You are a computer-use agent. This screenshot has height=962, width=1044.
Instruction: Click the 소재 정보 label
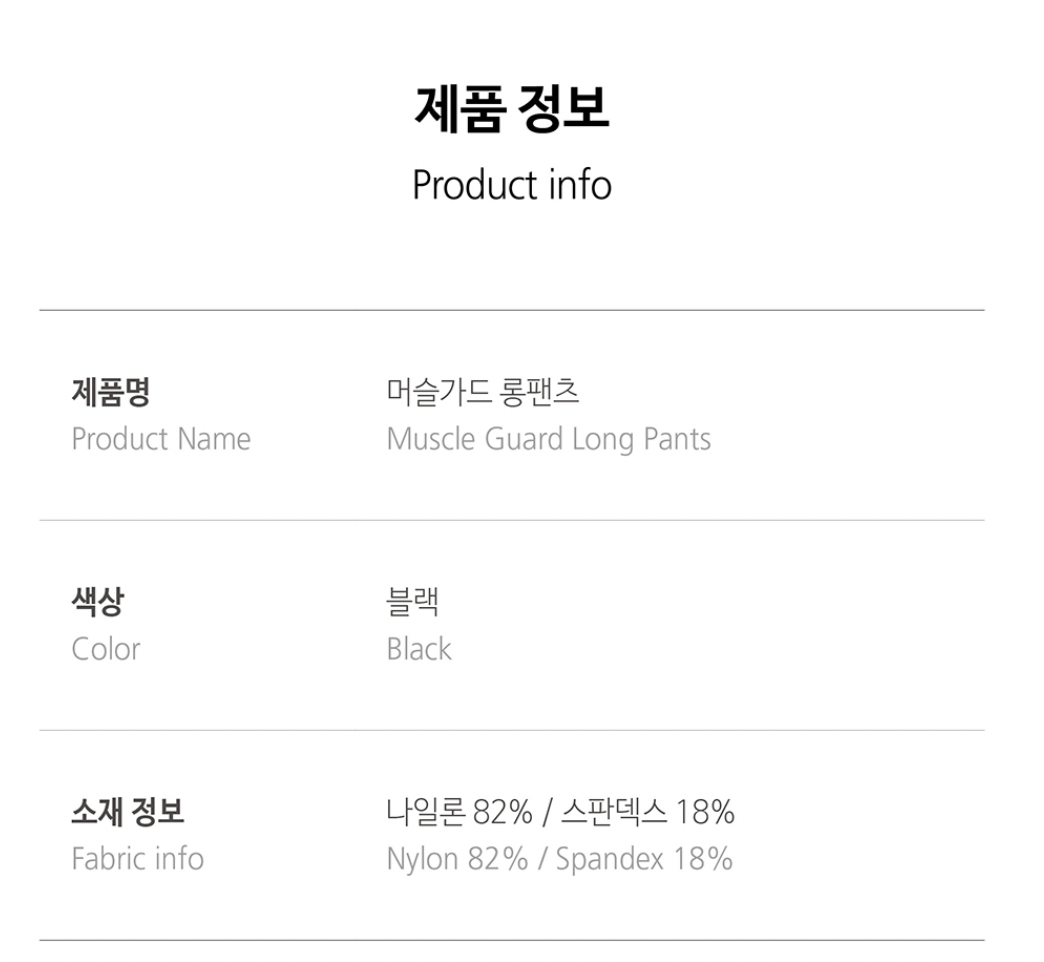(x=128, y=812)
